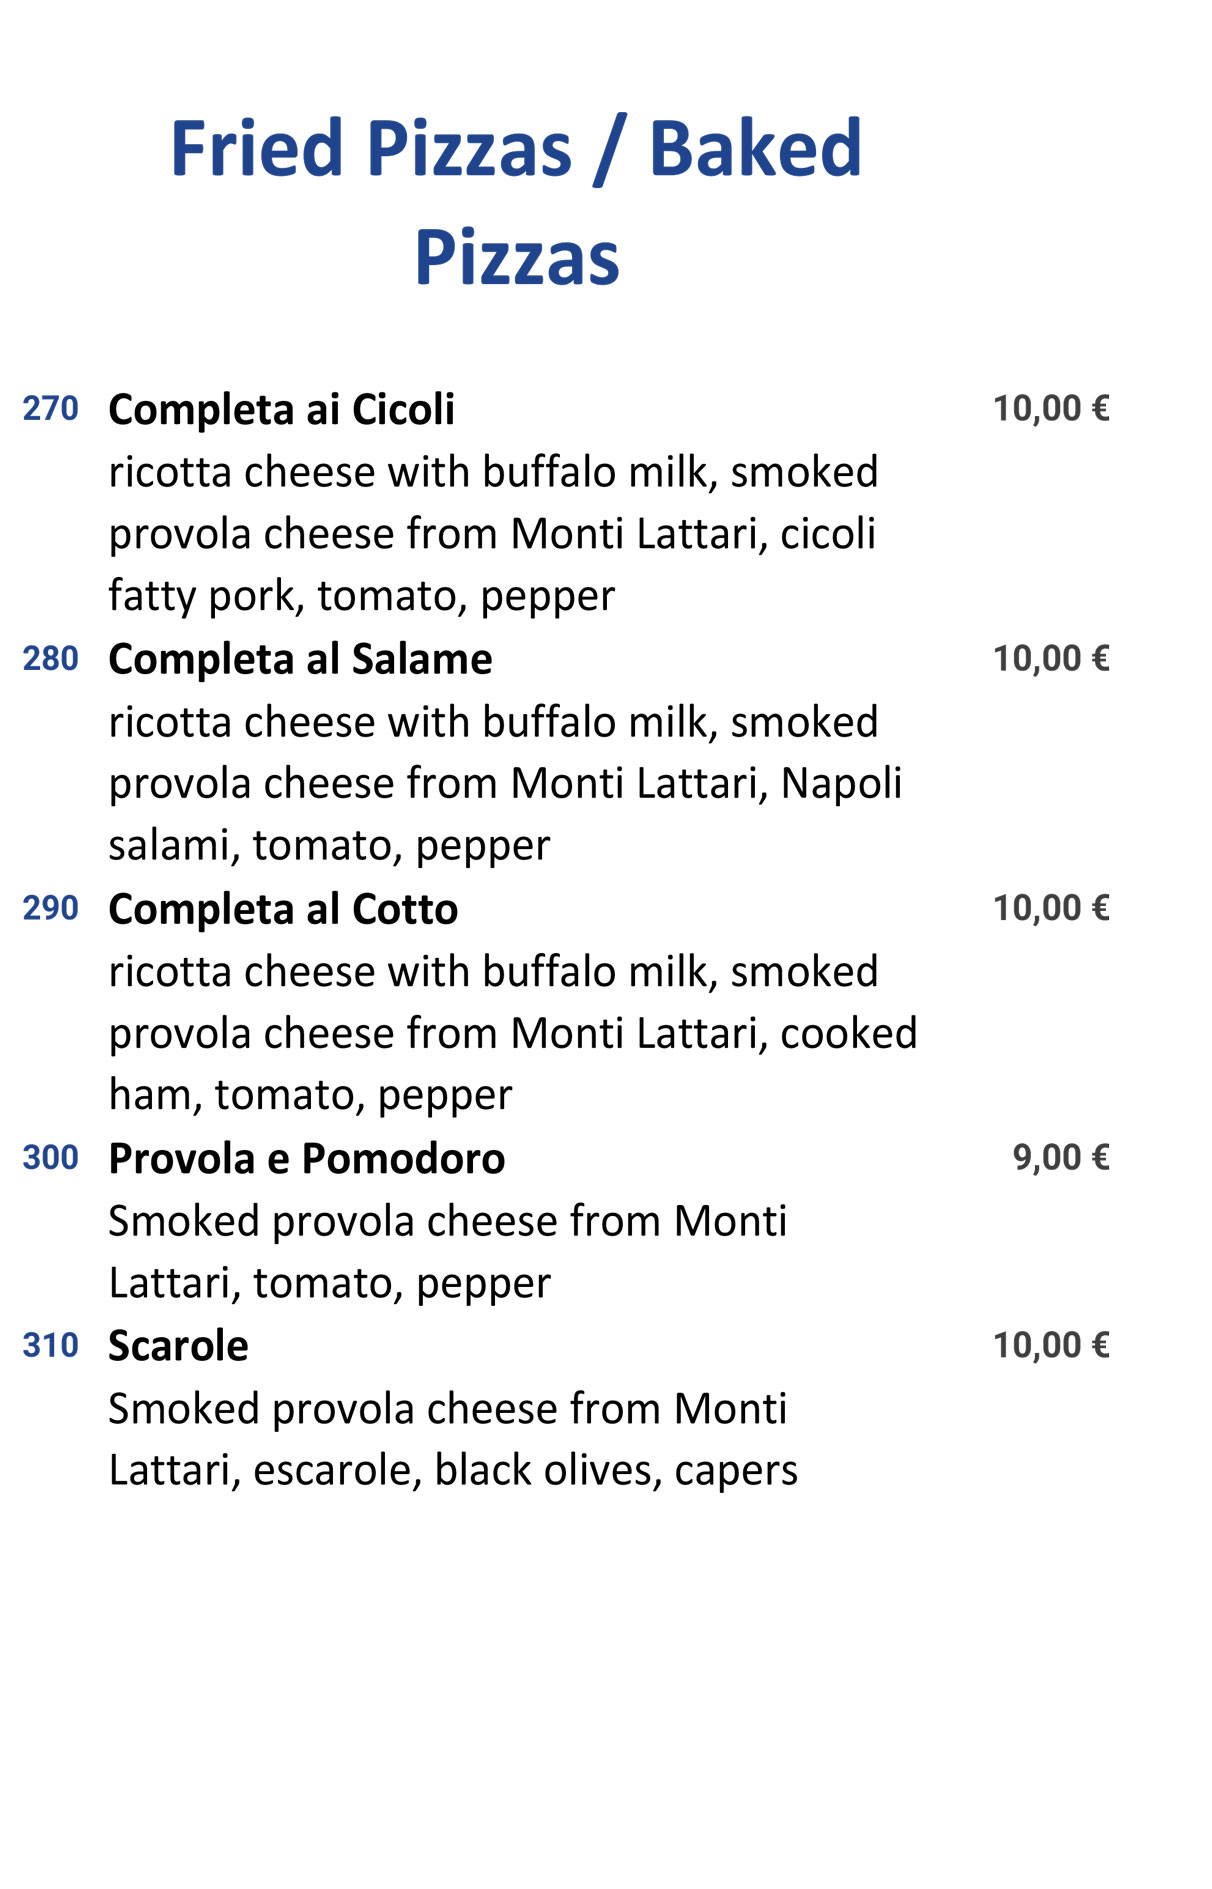Click item number 270
The height and width of the screenshot is (1889, 1212).
(x=50, y=409)
